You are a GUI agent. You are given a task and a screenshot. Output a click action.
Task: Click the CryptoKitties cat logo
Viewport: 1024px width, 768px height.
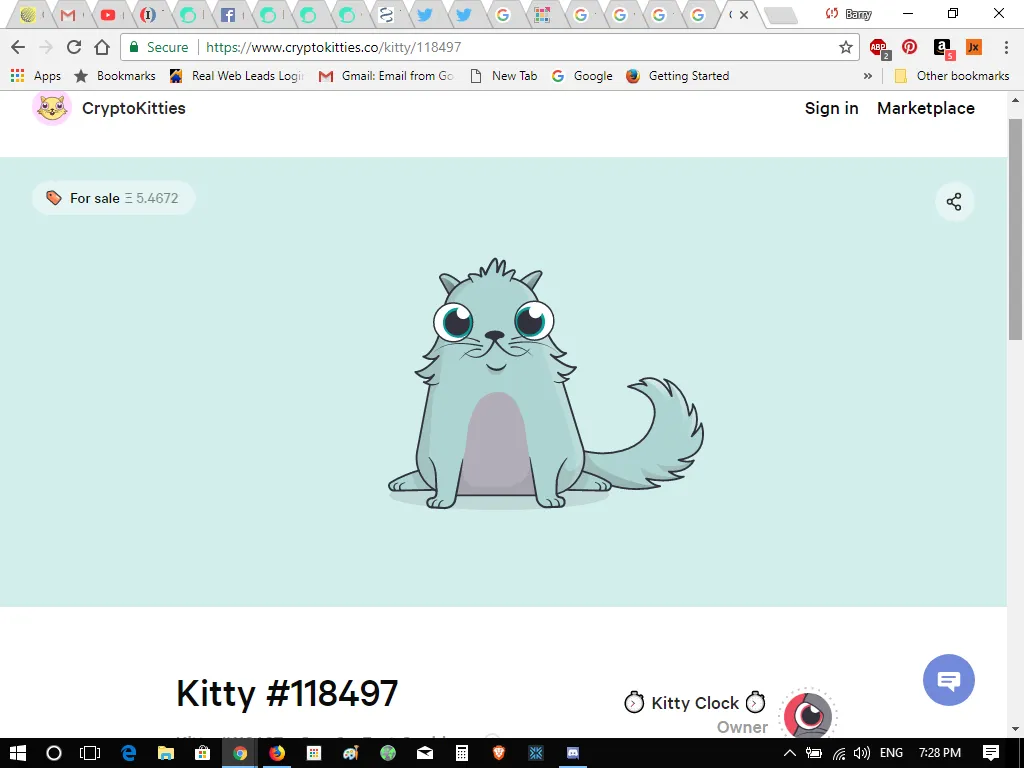[x=52, y=108]
